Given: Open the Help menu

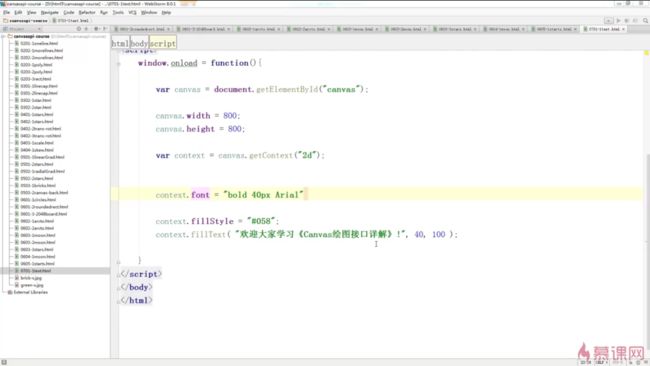Looking at the screenshot, I should coord(166,12).
